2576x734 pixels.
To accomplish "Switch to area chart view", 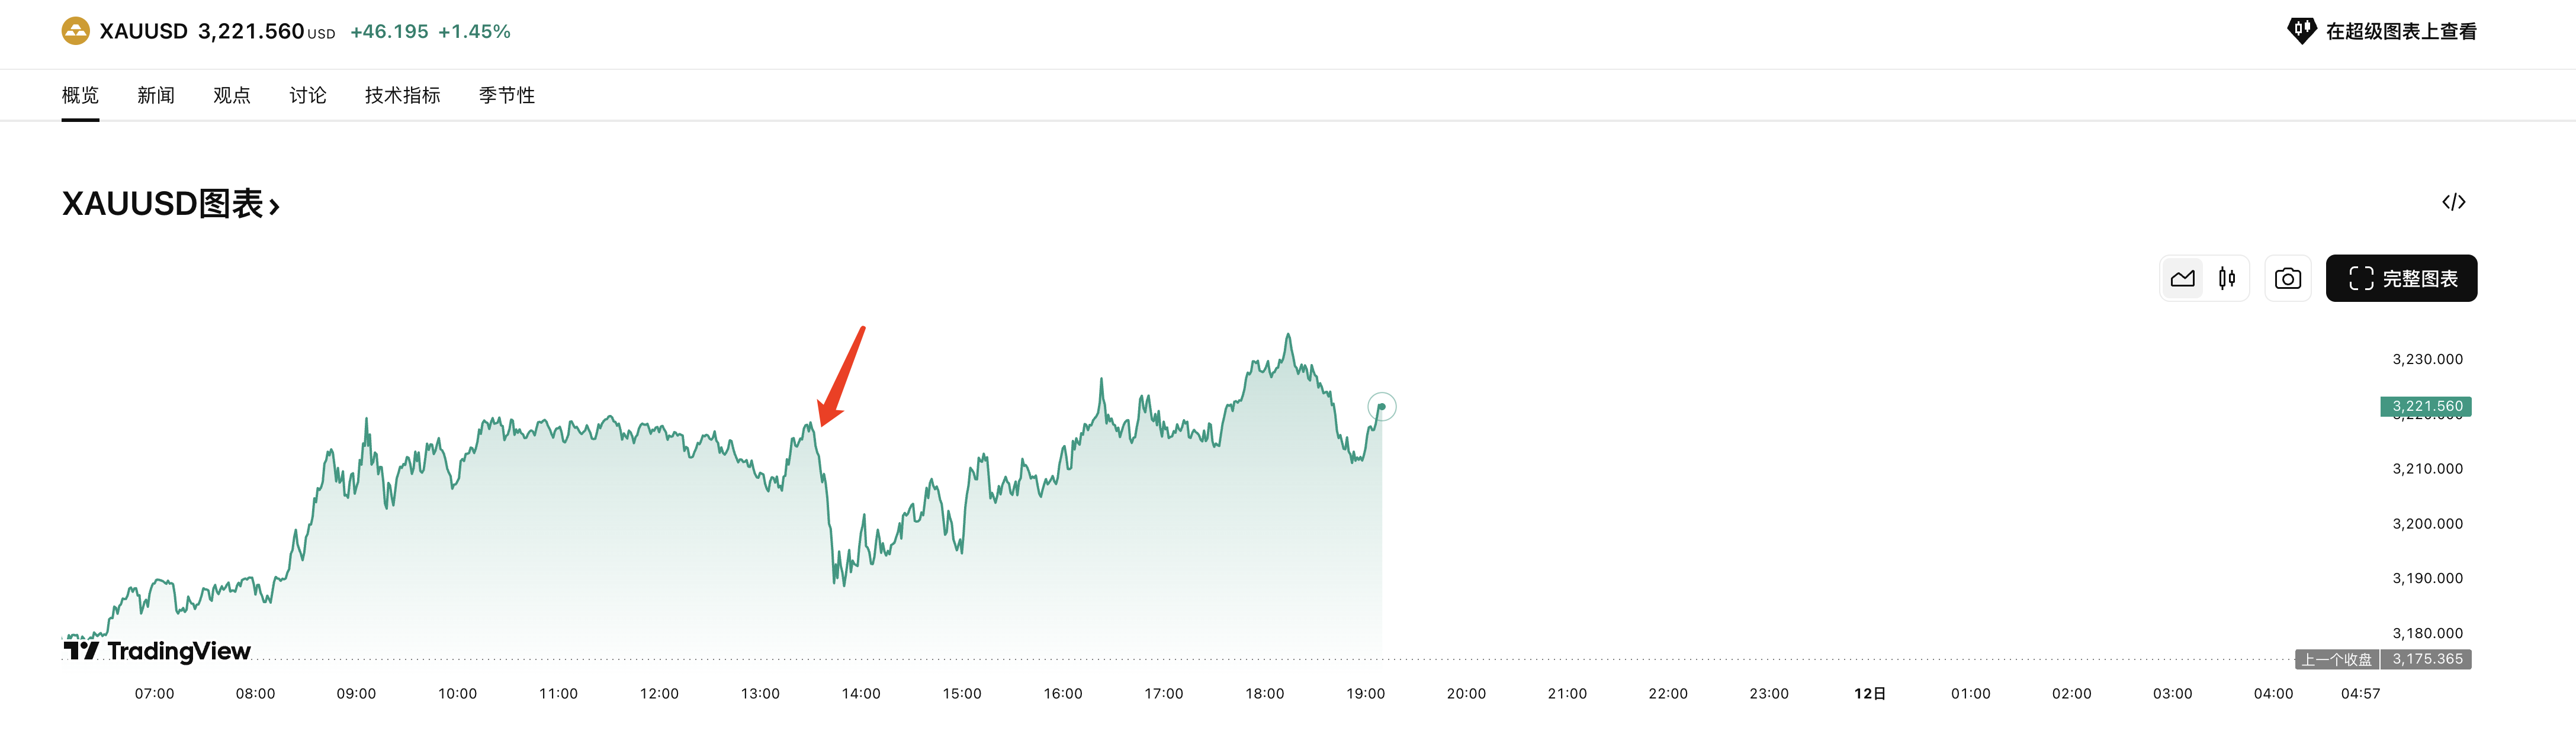I will pos(2182,279).
